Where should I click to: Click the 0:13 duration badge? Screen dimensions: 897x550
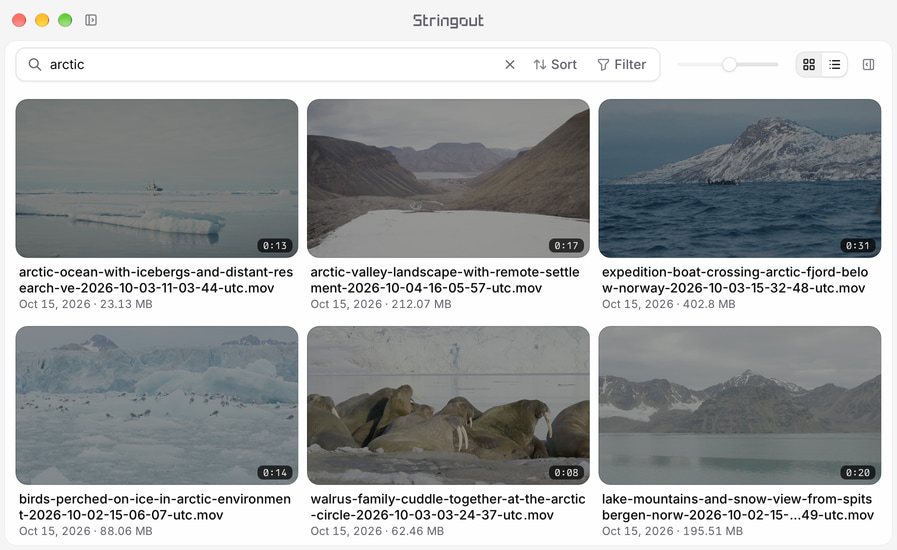pyautogui.click(x=275, y=246)
